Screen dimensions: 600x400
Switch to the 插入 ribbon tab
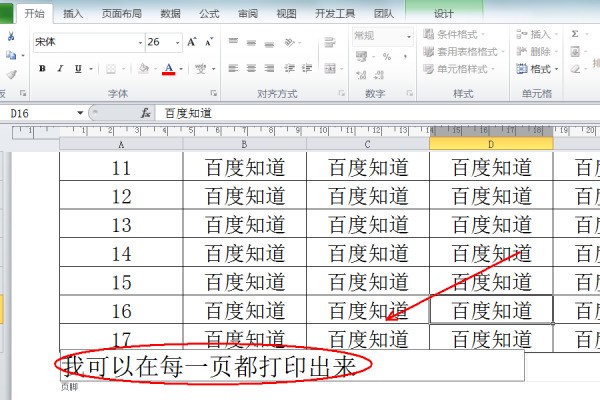[x=73, y=14]
